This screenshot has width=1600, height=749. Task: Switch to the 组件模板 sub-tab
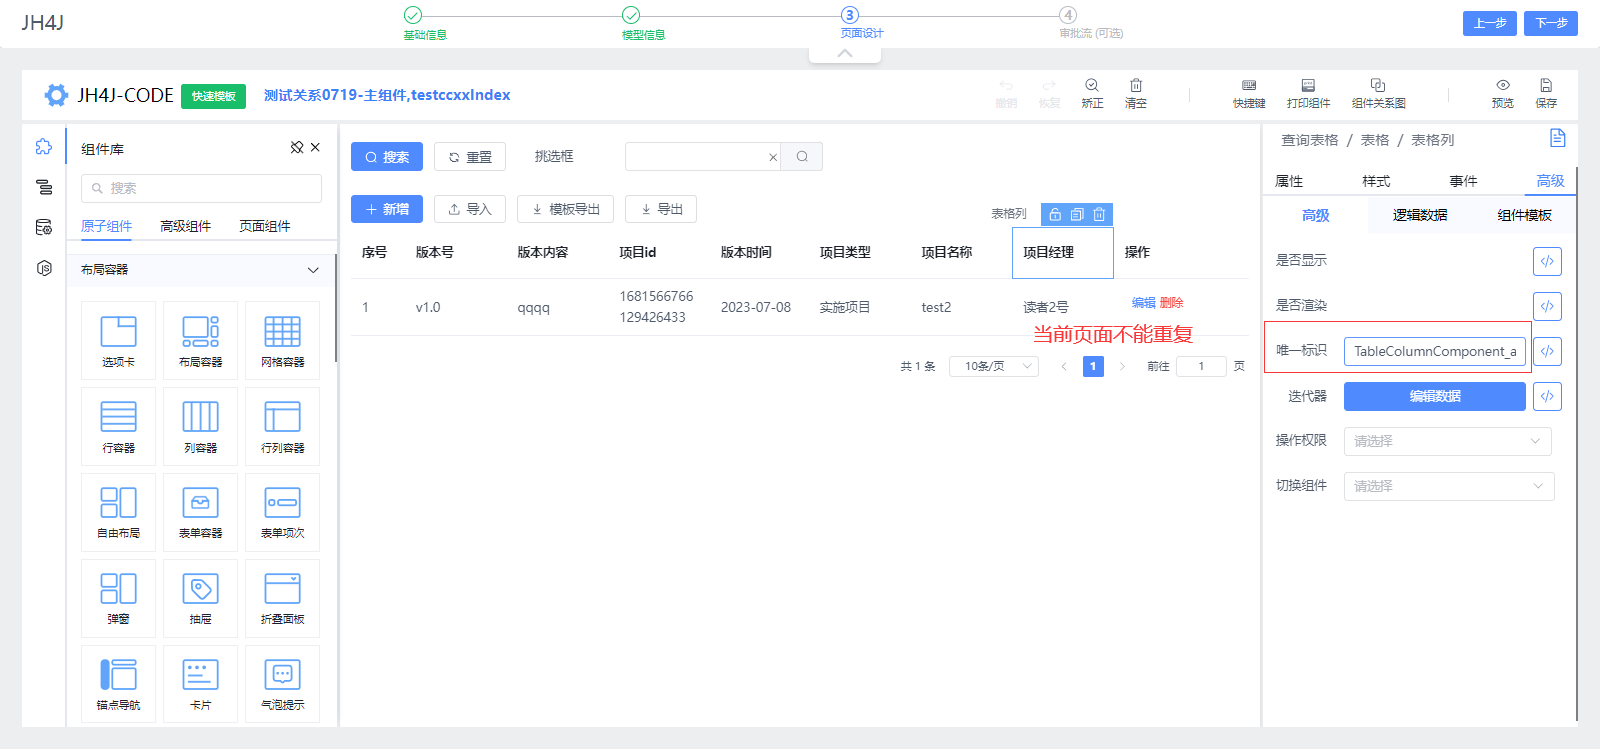pos(1524,215)
